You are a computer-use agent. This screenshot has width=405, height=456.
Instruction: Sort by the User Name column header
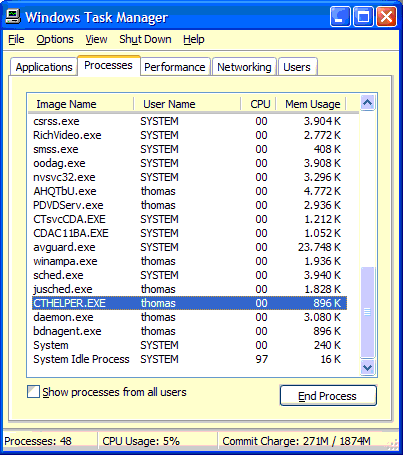pos(187,104)
